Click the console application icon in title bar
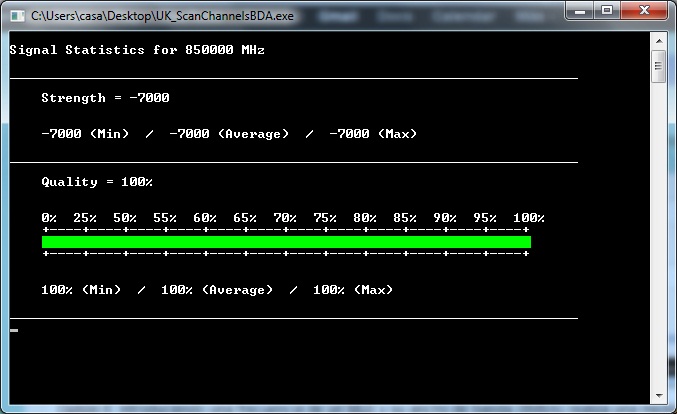 tap(17, 16)
